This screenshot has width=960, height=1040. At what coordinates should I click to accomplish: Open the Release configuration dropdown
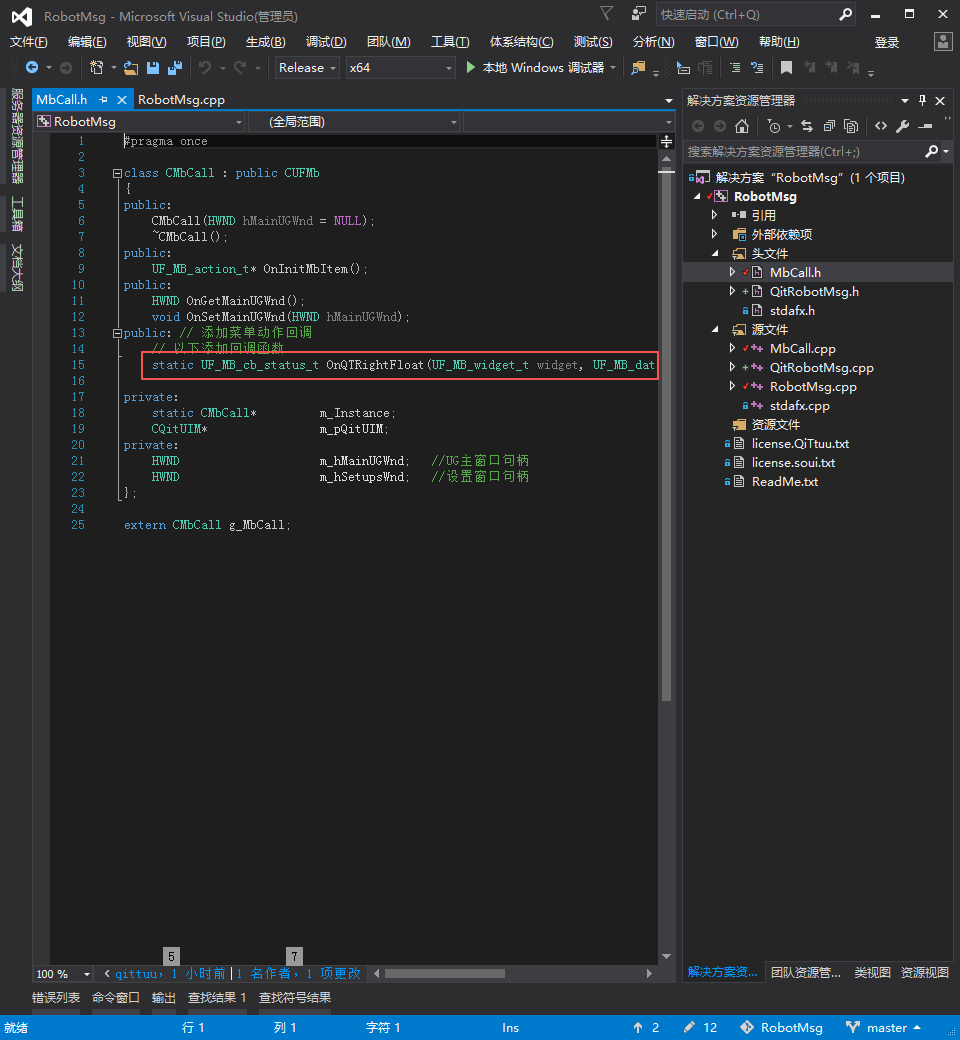pos(307,68)
